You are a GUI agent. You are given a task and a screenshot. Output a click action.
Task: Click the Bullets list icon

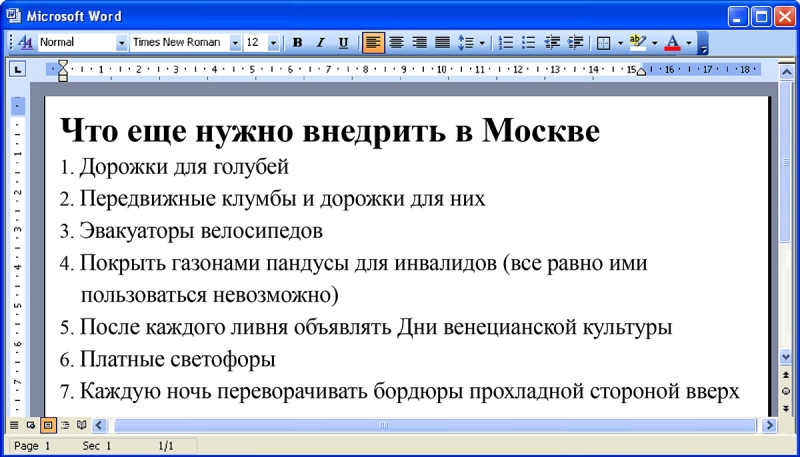(x=529, y=43)
